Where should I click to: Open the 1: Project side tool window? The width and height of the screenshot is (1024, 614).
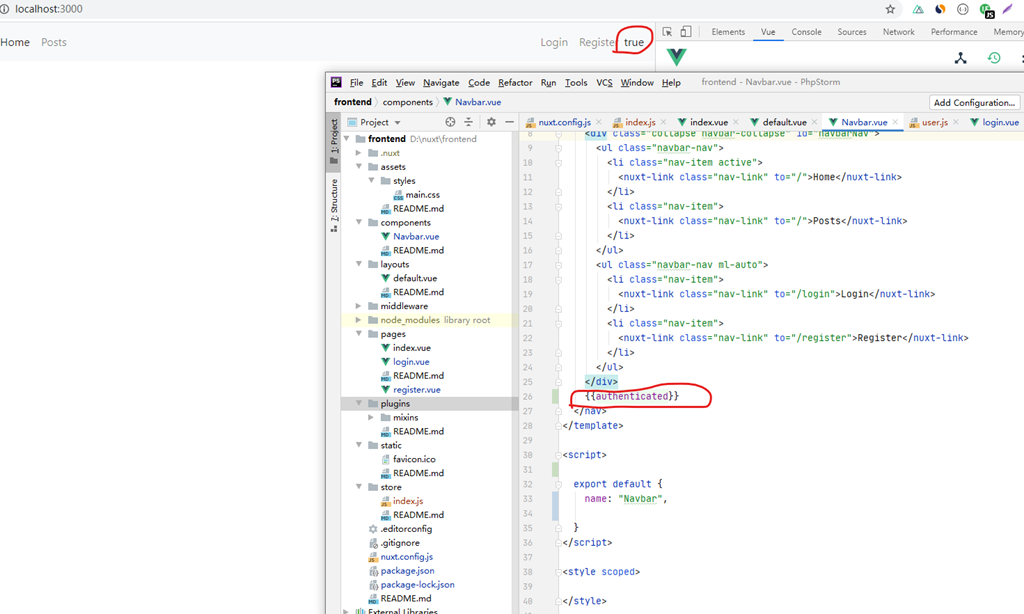(x=334, y=140)
